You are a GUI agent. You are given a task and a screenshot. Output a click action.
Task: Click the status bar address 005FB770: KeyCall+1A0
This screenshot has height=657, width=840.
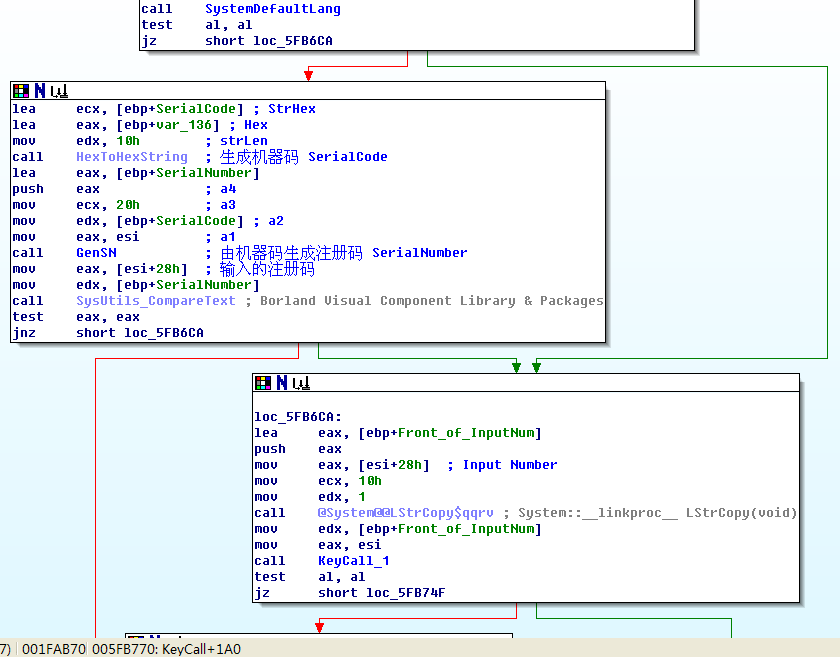tap(167, 649)
